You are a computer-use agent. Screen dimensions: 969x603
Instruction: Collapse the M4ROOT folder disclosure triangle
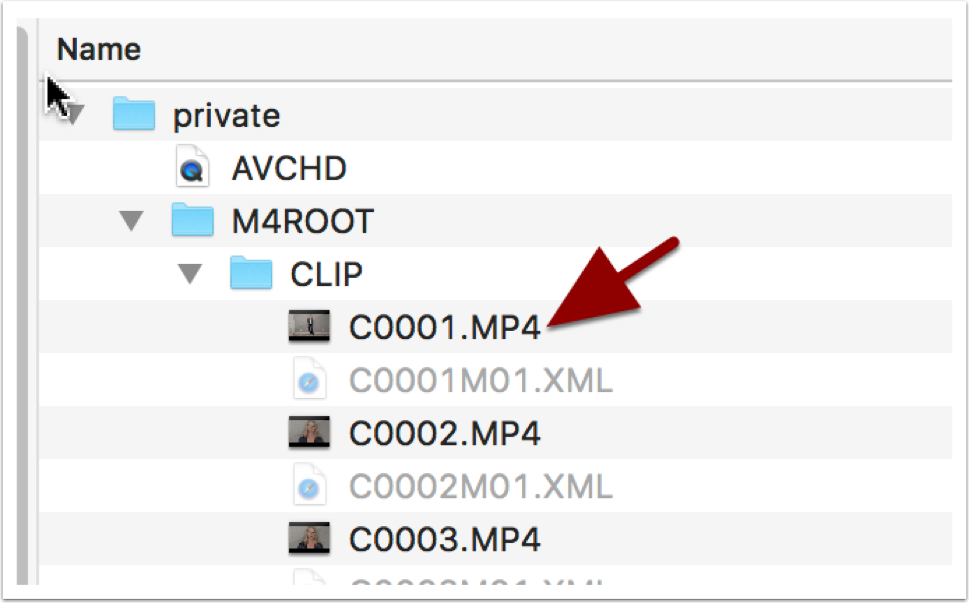click(x=131, y=221)
